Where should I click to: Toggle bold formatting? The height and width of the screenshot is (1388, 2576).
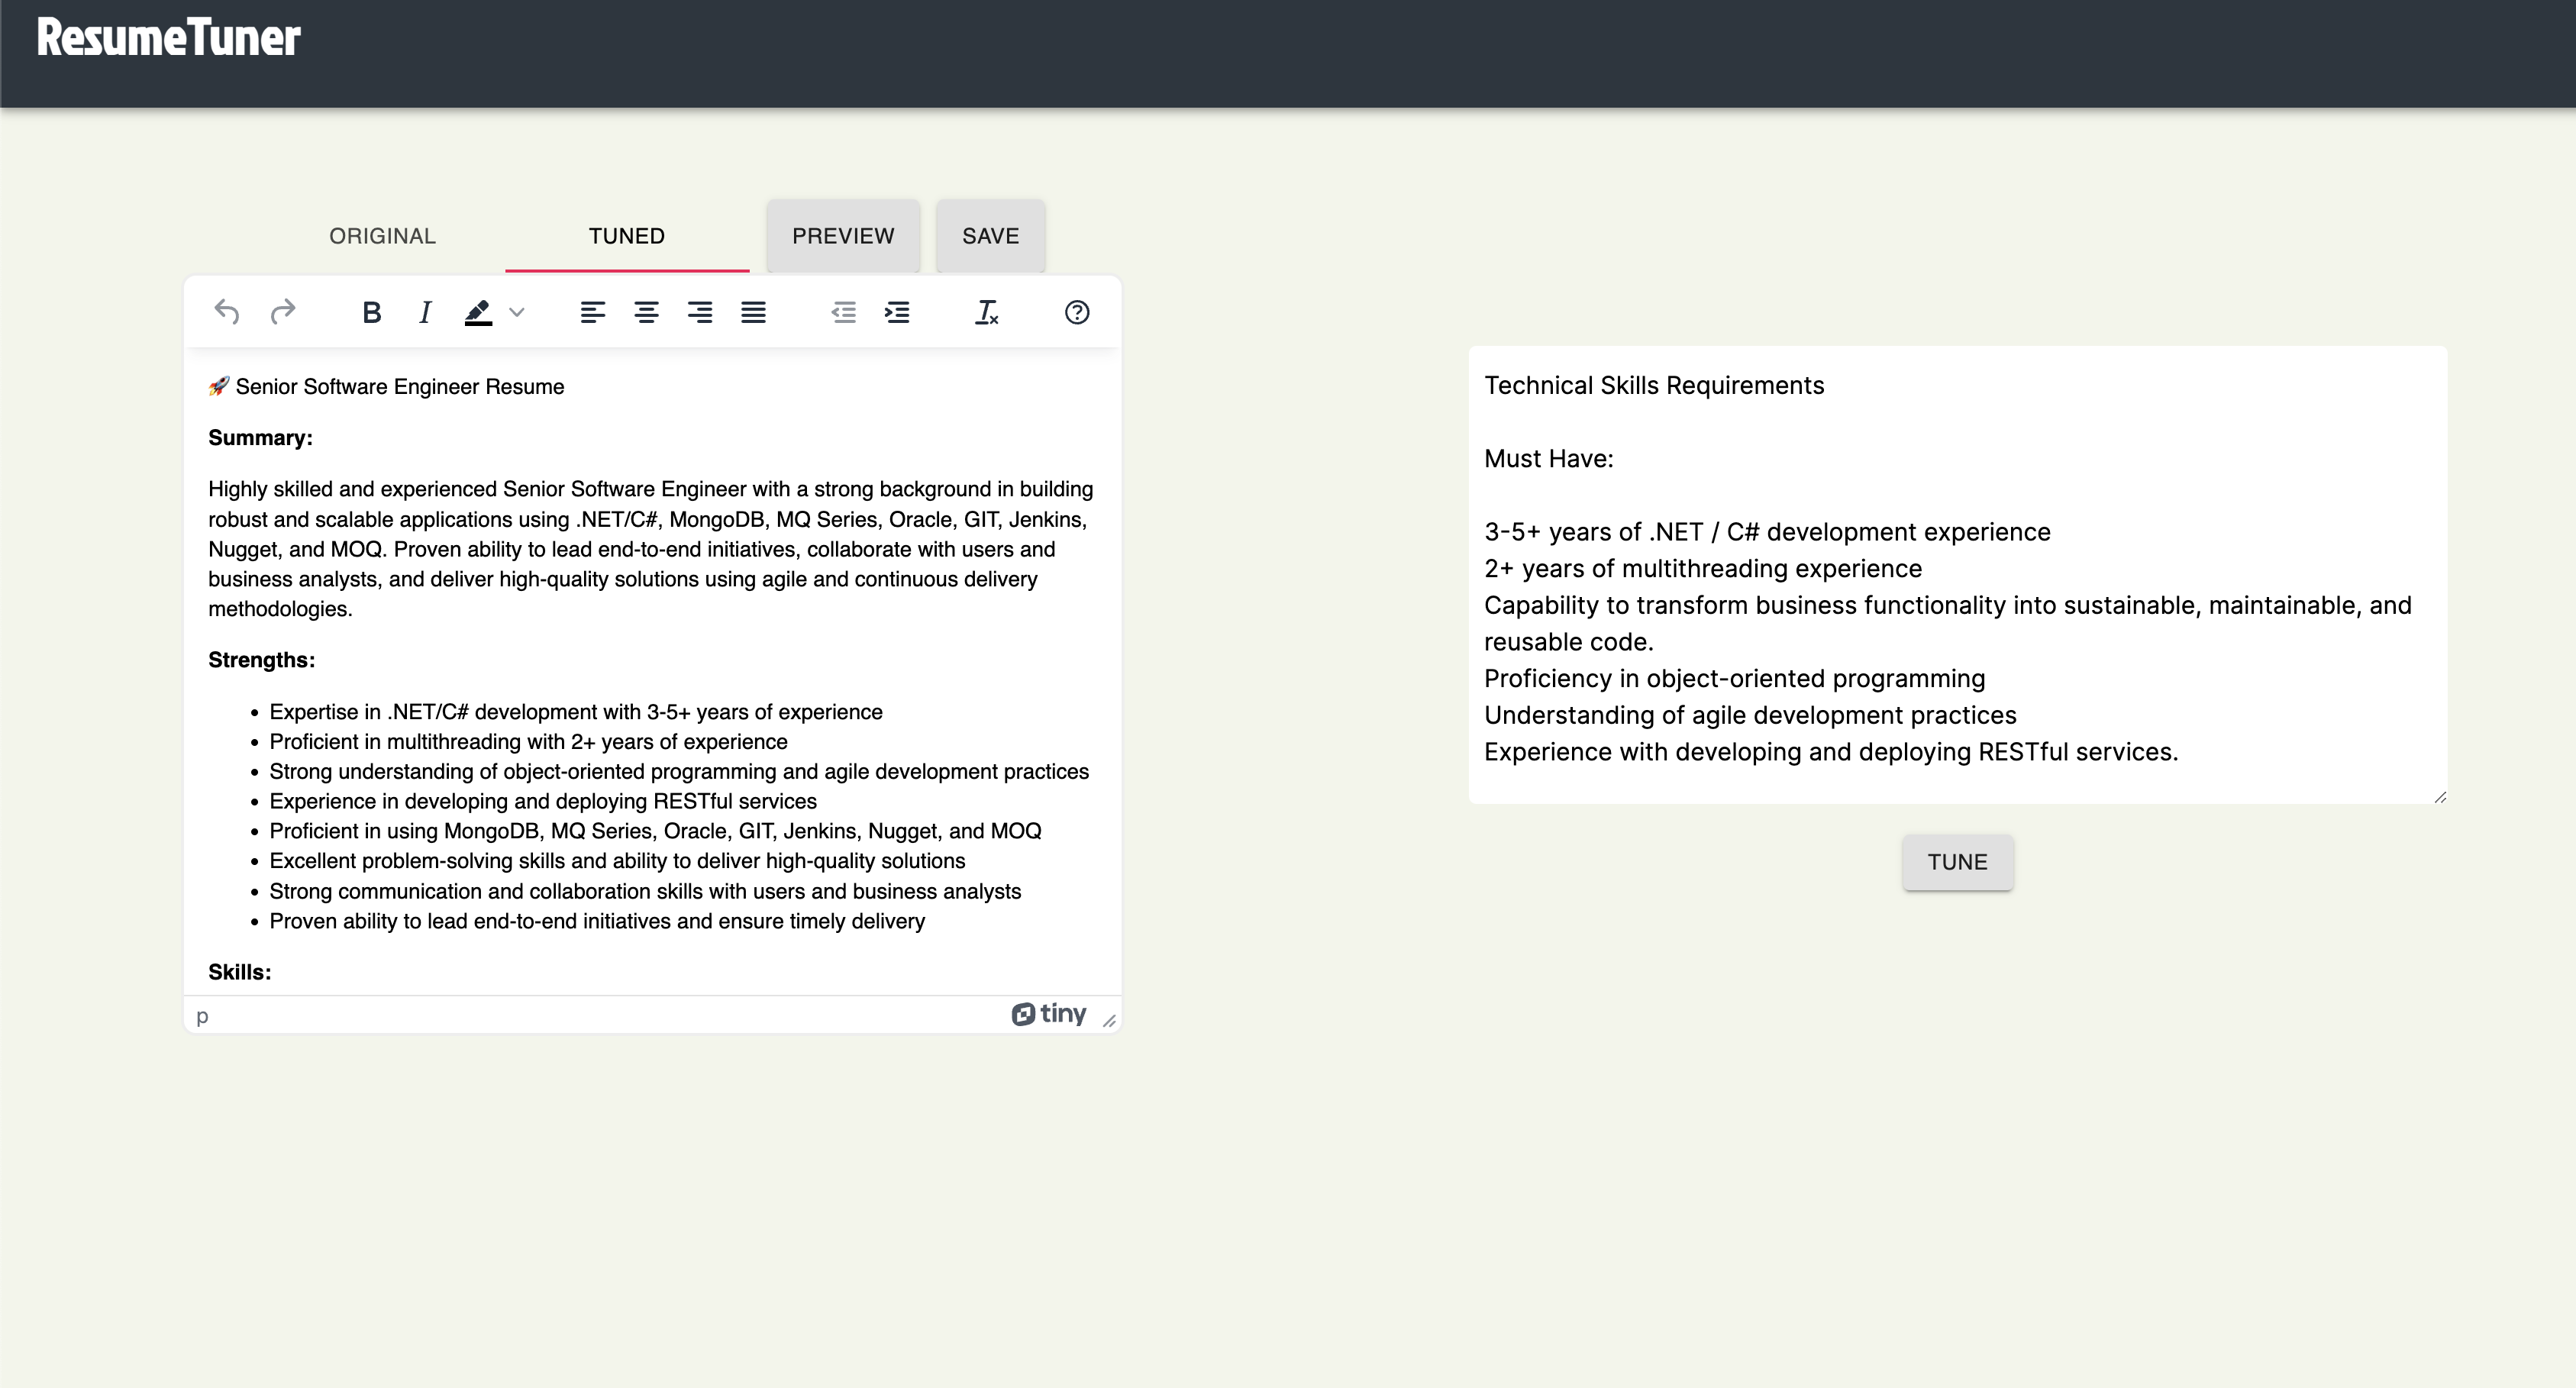371,313
